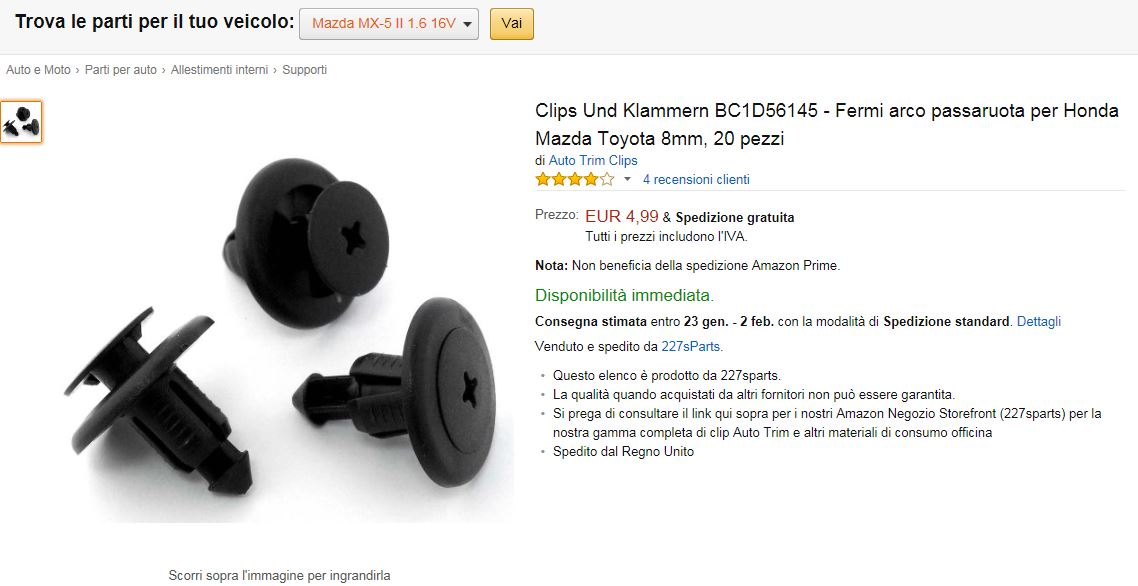The width and height of the screenshot is (1138, 586).
Task: Select the product thumbnail image
Action: tap(21, 122)
